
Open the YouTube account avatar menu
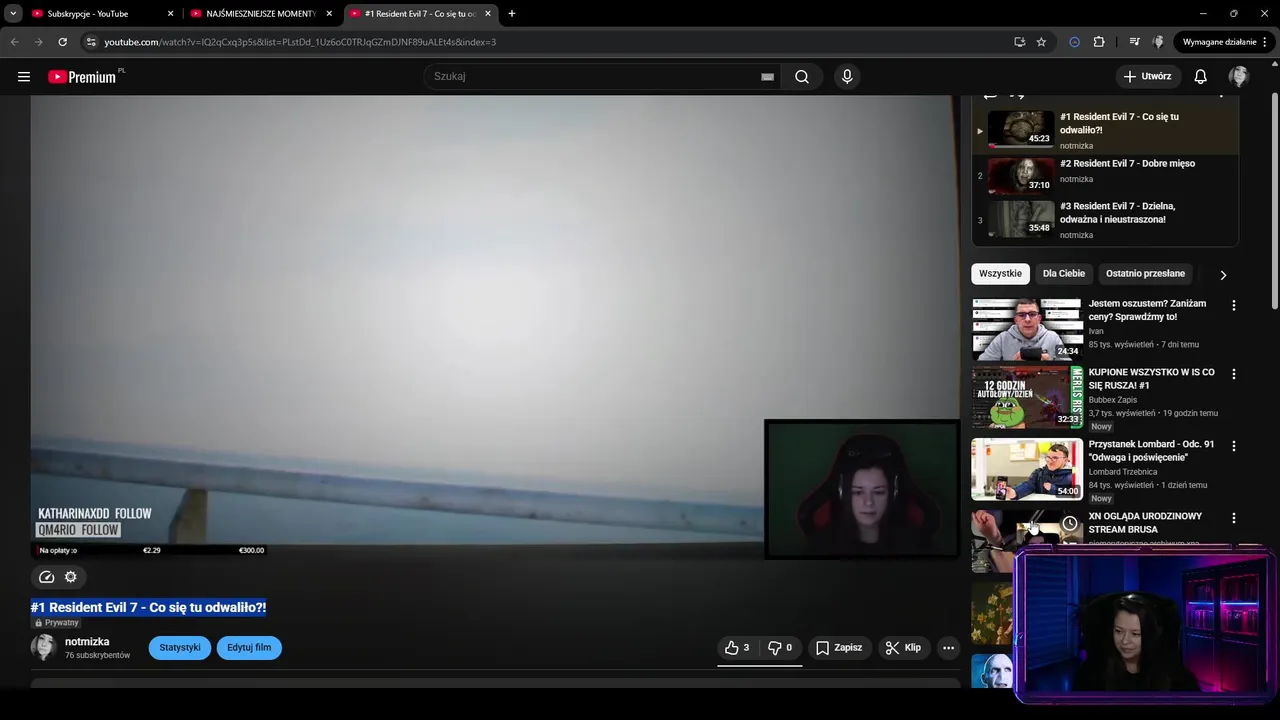[x=1239, y=76]
